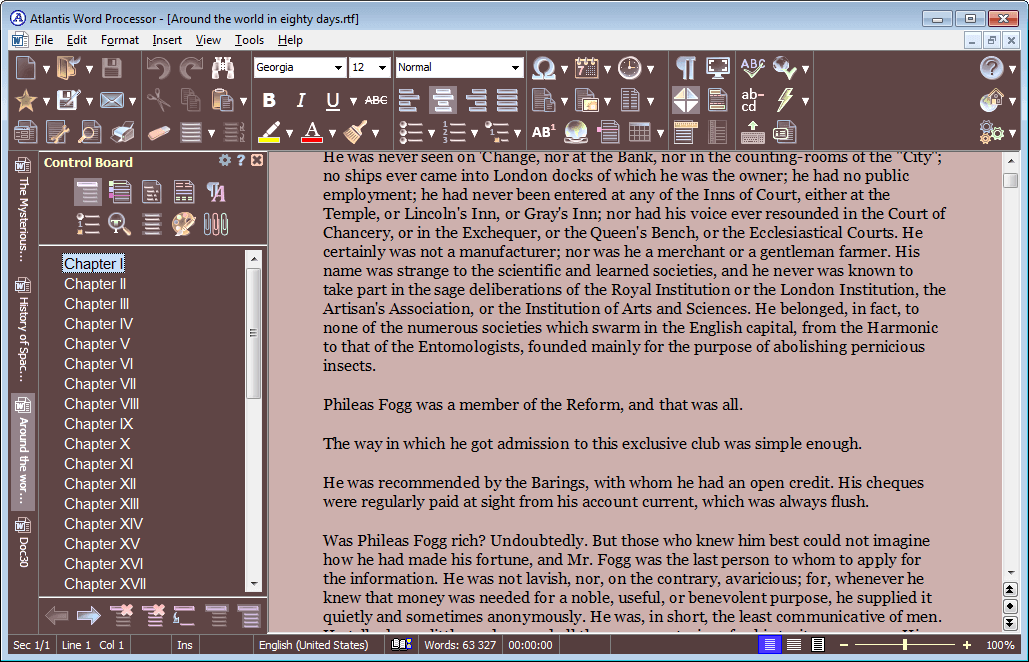Open the Tools menu
Viewport: 1029px width, 662px height.
click(x=249, y=40)
